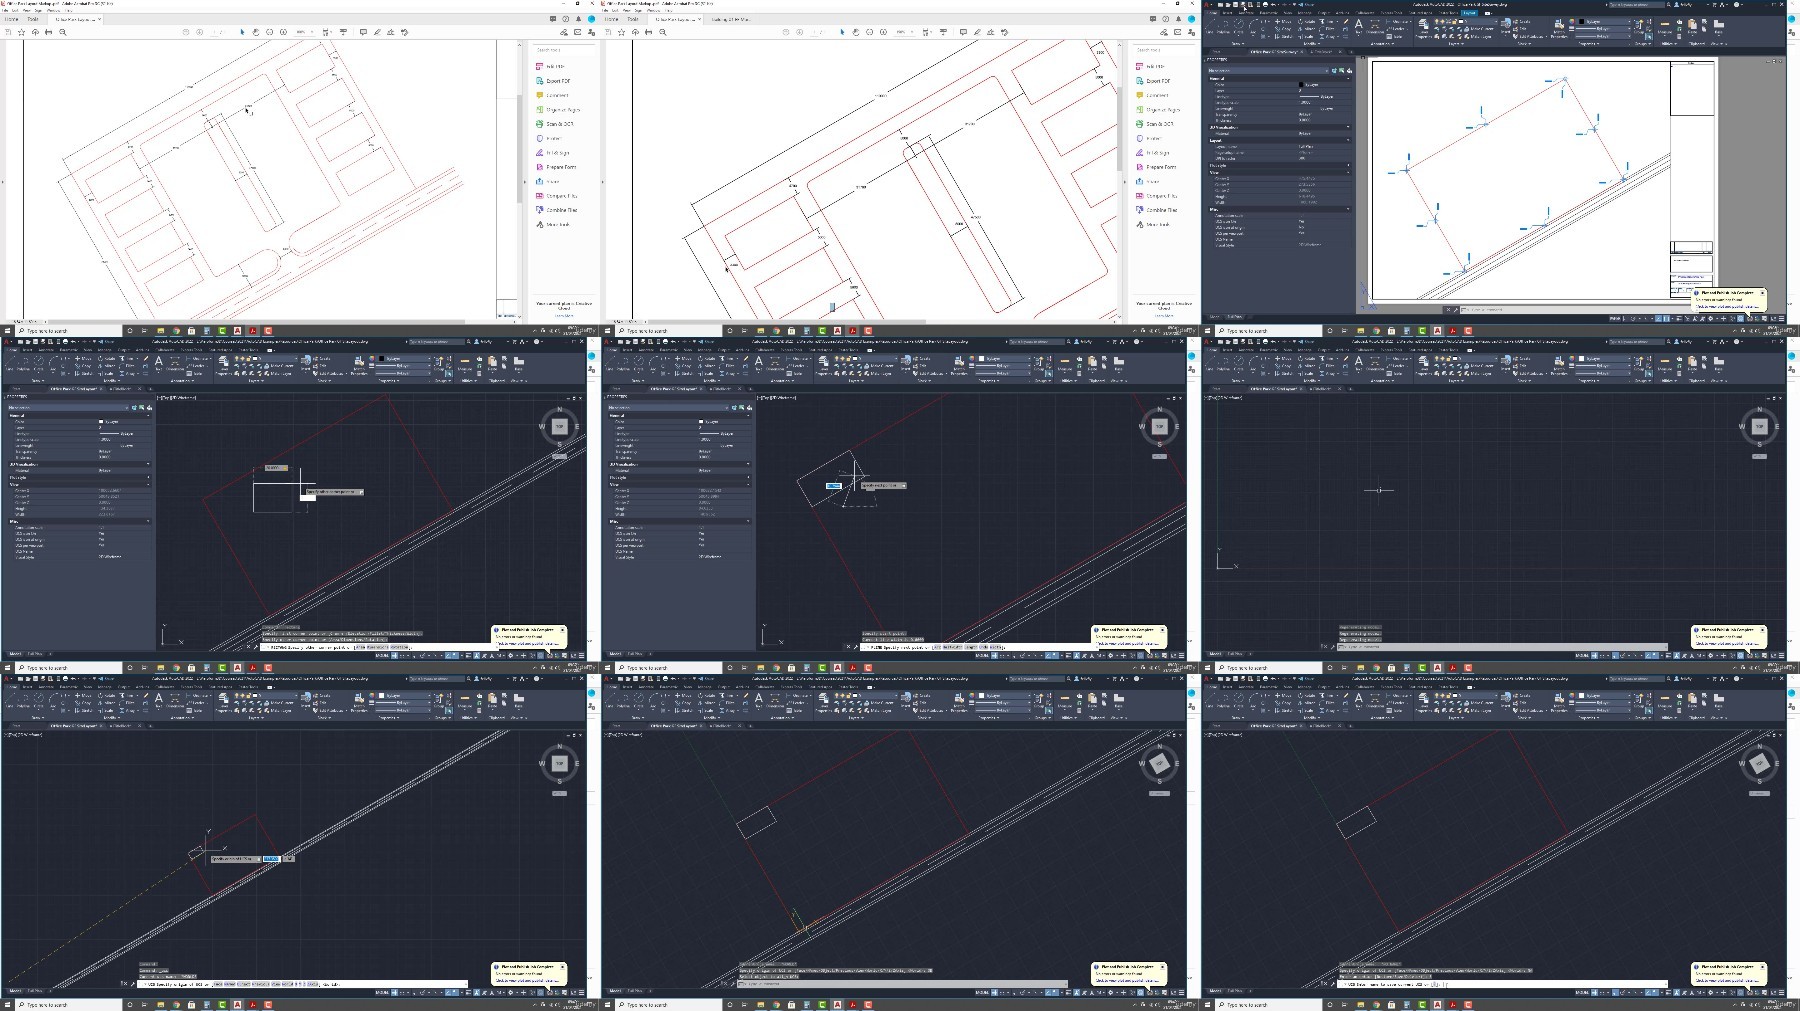Click AutoCAD taskbar icon below zoomed-out Acrobat window
Image resolution: width=1800 pixels, height=1011 pixels.
237,331
